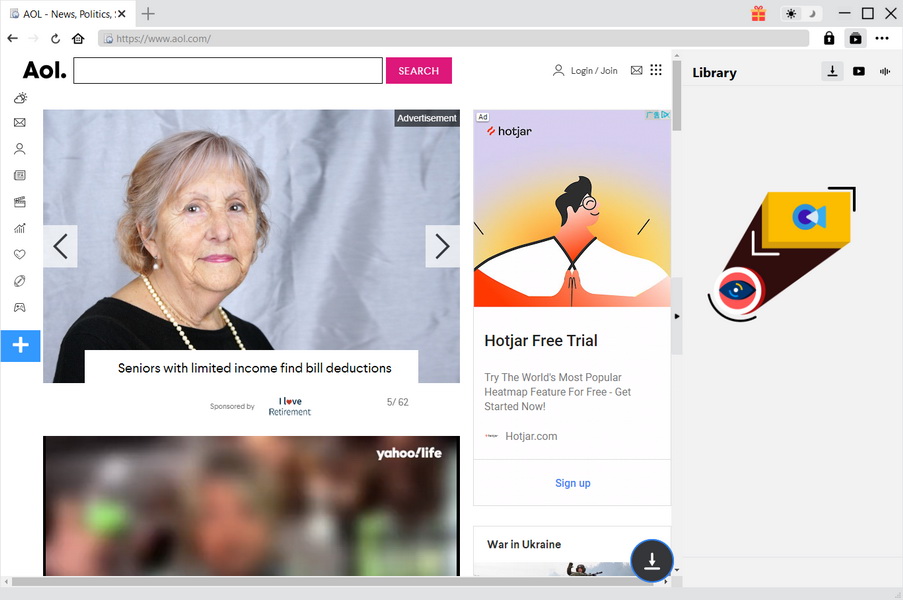Click the address bar with aol.com URL
The height and width of the screenshot is (600, 903).
[x=453, y=39]
